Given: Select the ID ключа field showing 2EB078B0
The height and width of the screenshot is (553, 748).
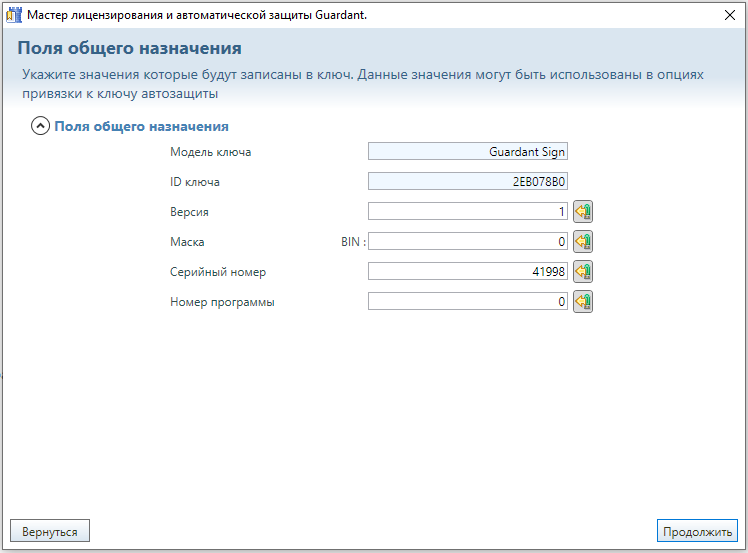Looking at the screenshot, I should [467, 182].
